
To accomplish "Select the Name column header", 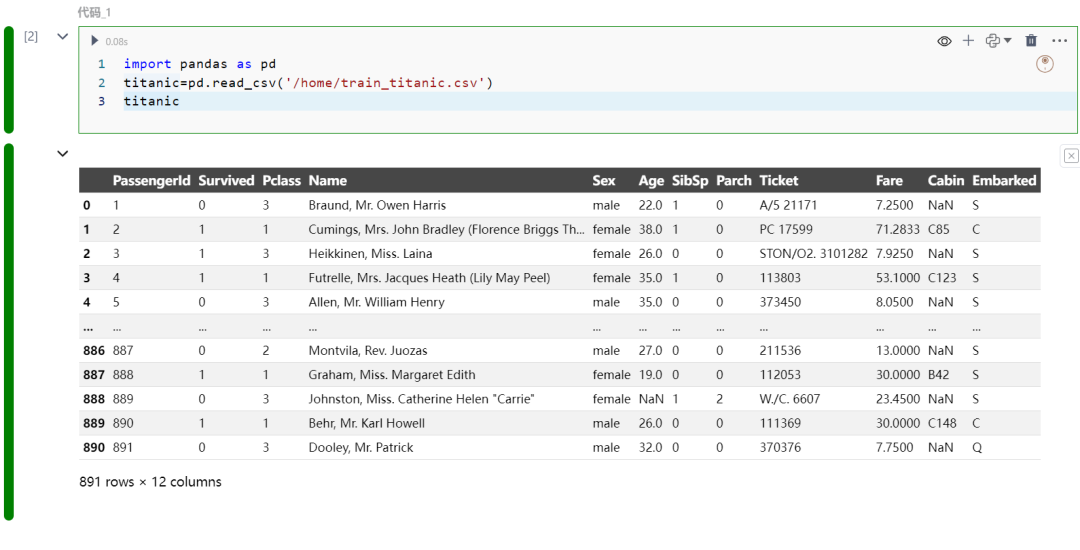I will point(328,181).
